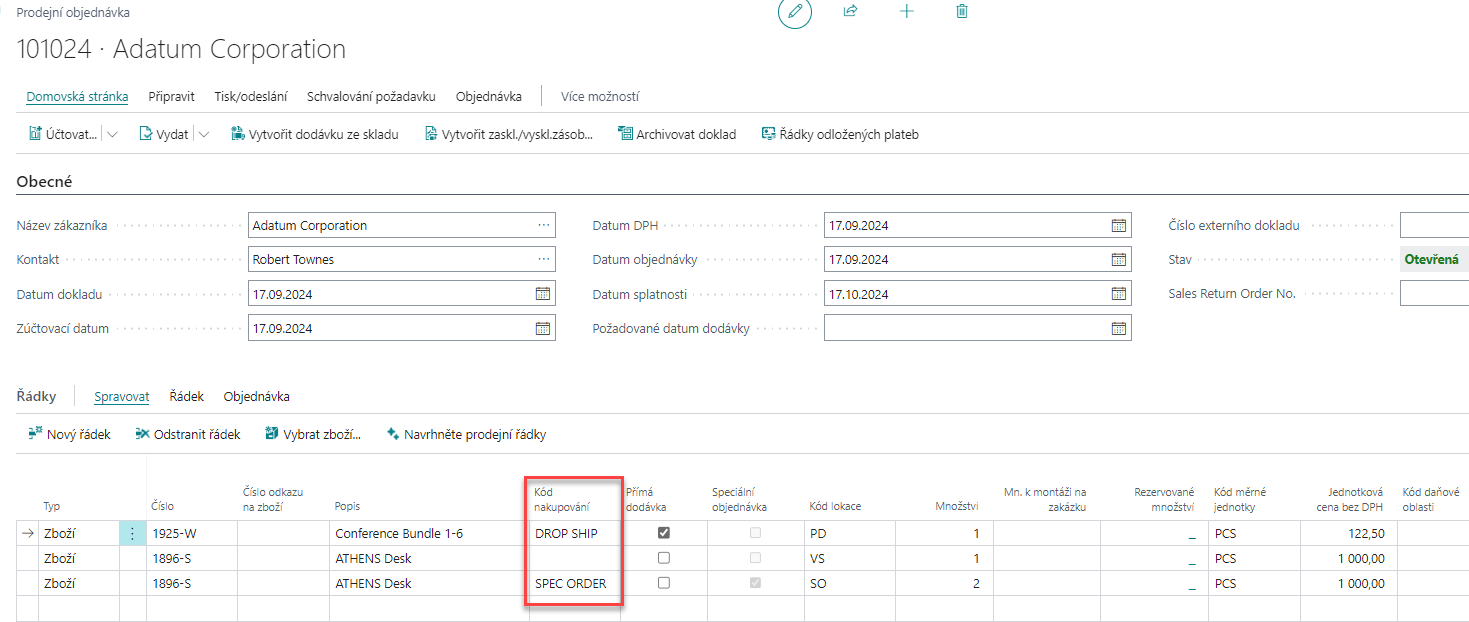
Task: Click three-dot row menu for 1925-W line
Action: coord(132,534)
